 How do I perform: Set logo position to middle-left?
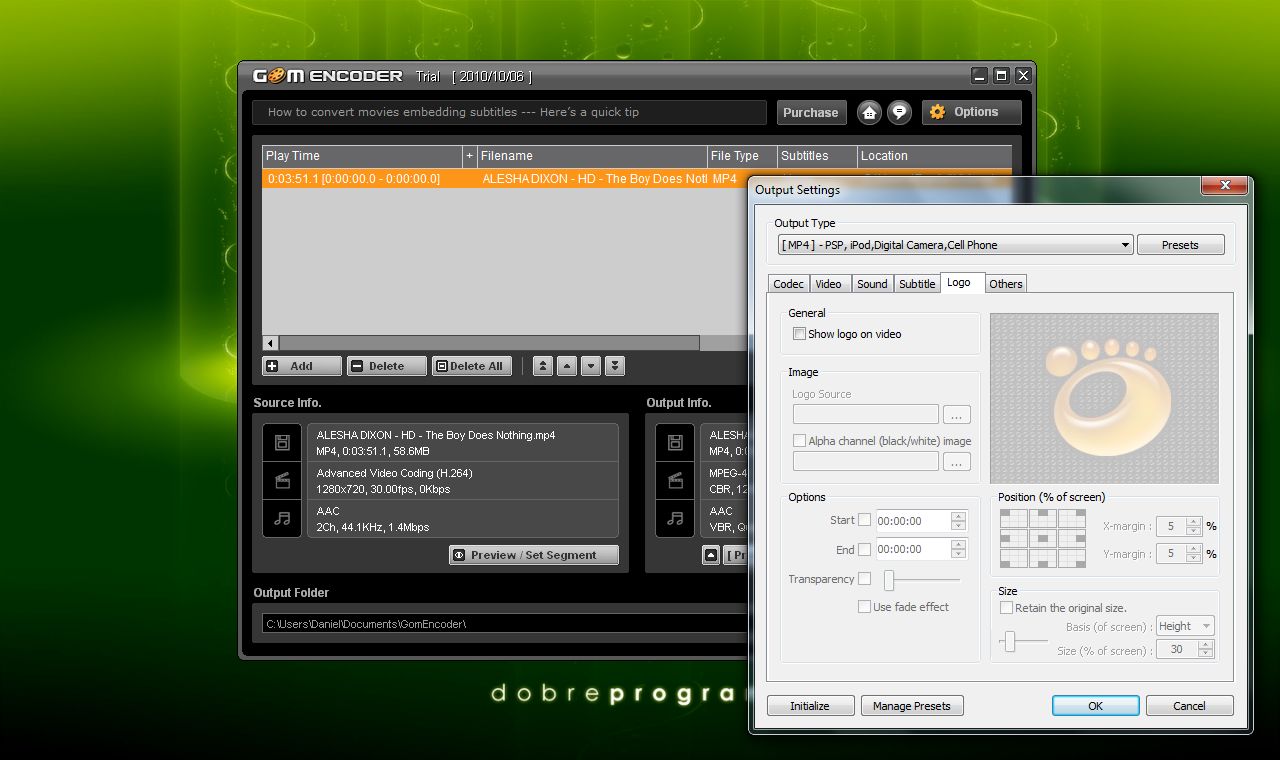tap(1014, 538)
